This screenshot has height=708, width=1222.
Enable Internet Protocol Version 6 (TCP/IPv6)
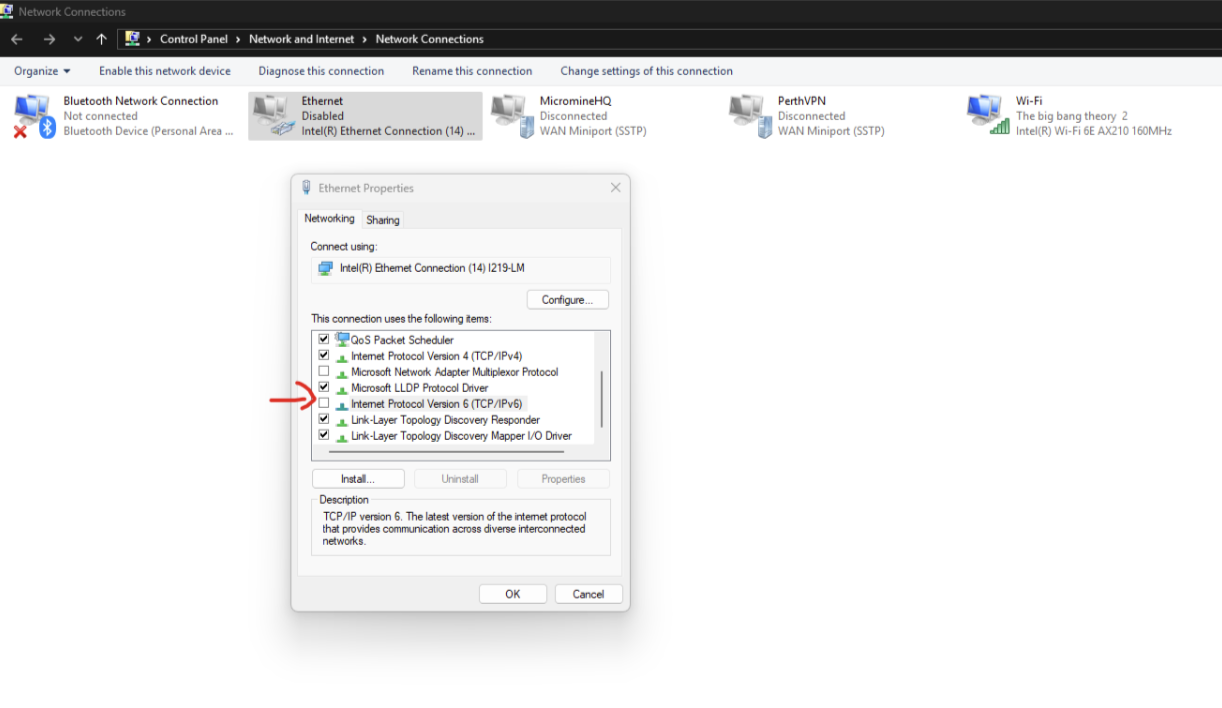coord(323,402)
